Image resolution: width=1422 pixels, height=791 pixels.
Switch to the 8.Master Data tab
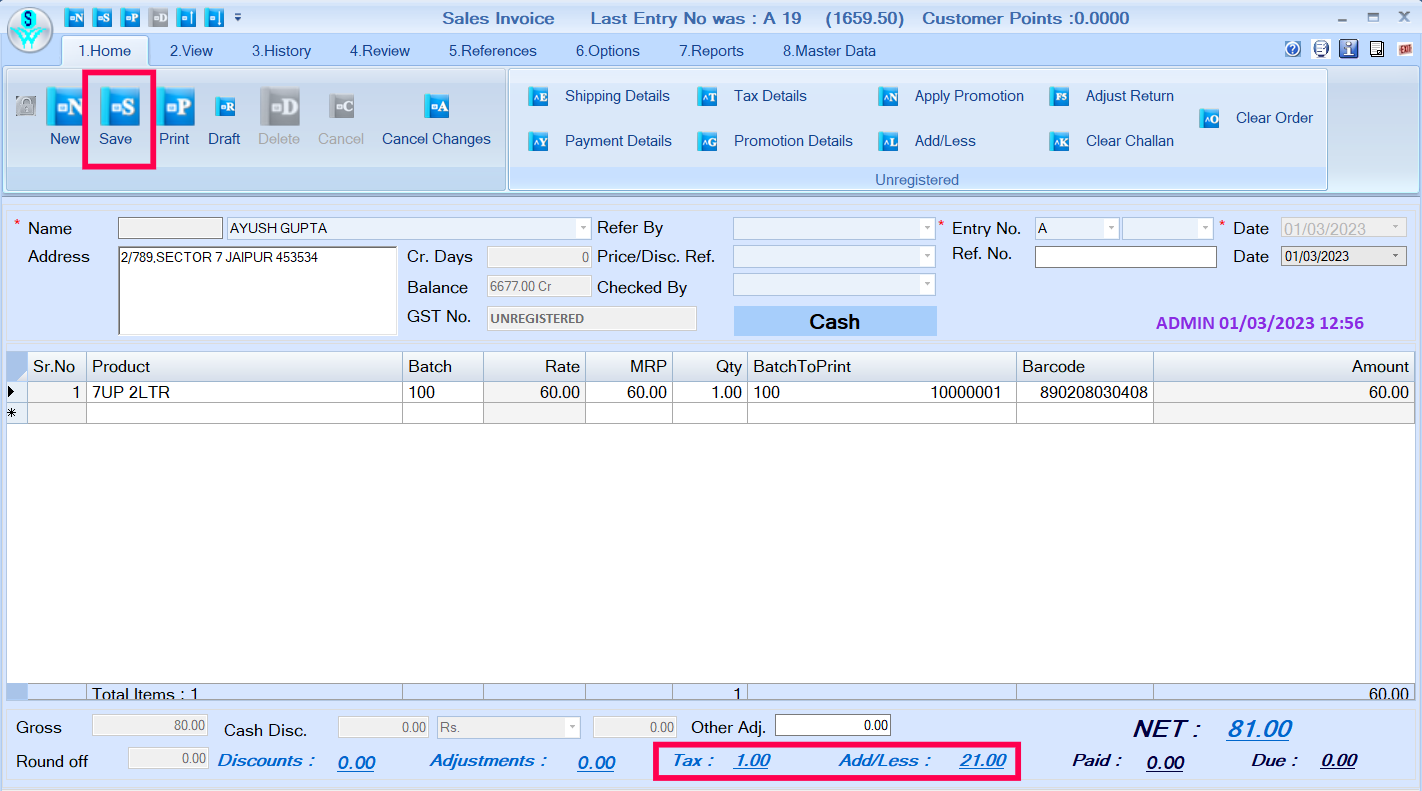pos(829,51)
